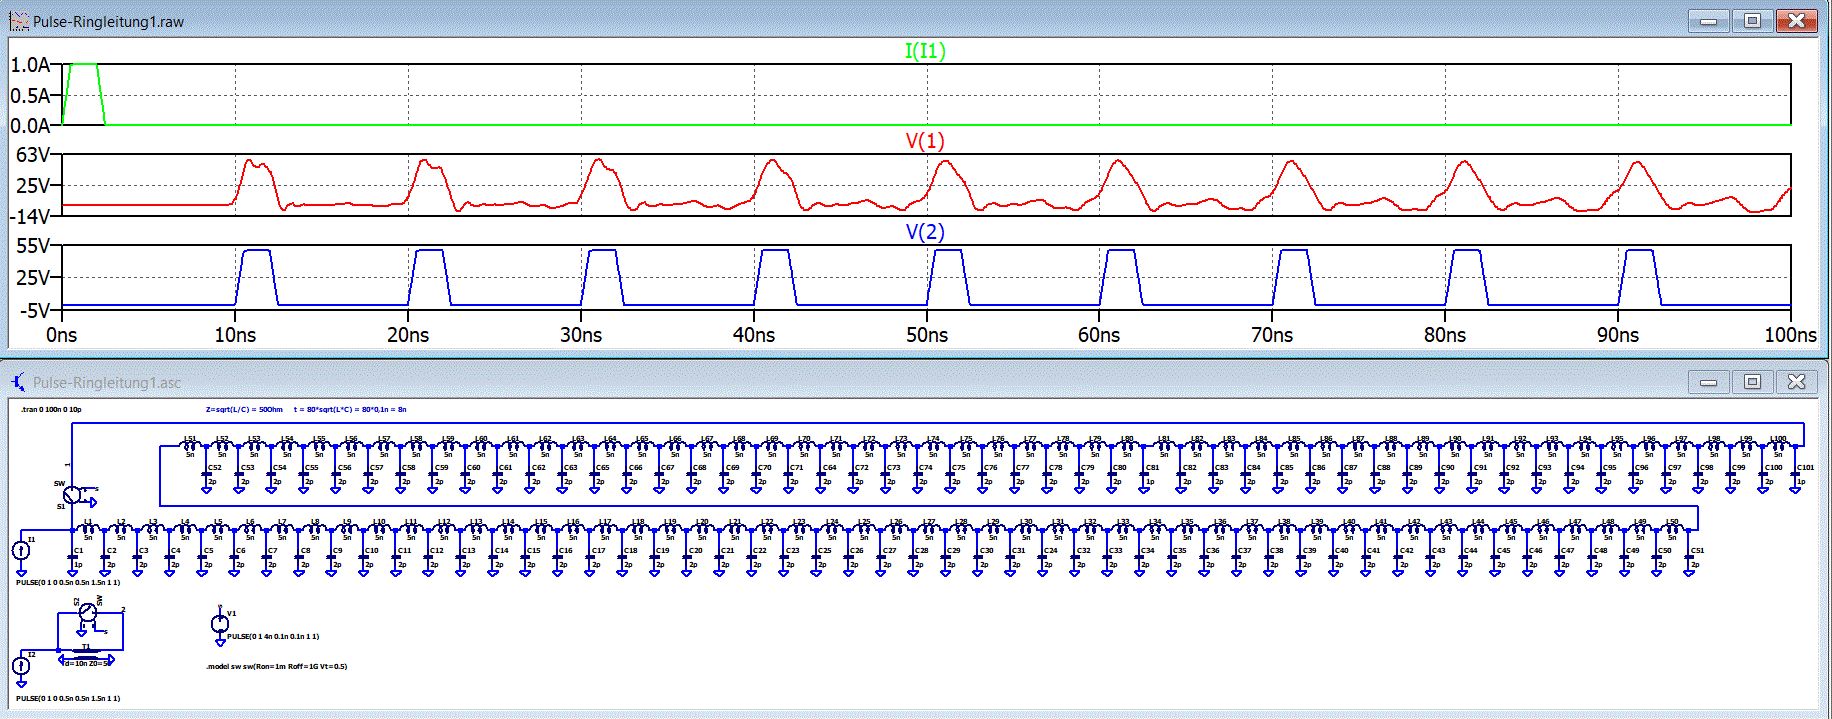The image size is (1832, 719).
Task: Click the Z=sqrt(L/C) comment text
Action: pos(244,409)
